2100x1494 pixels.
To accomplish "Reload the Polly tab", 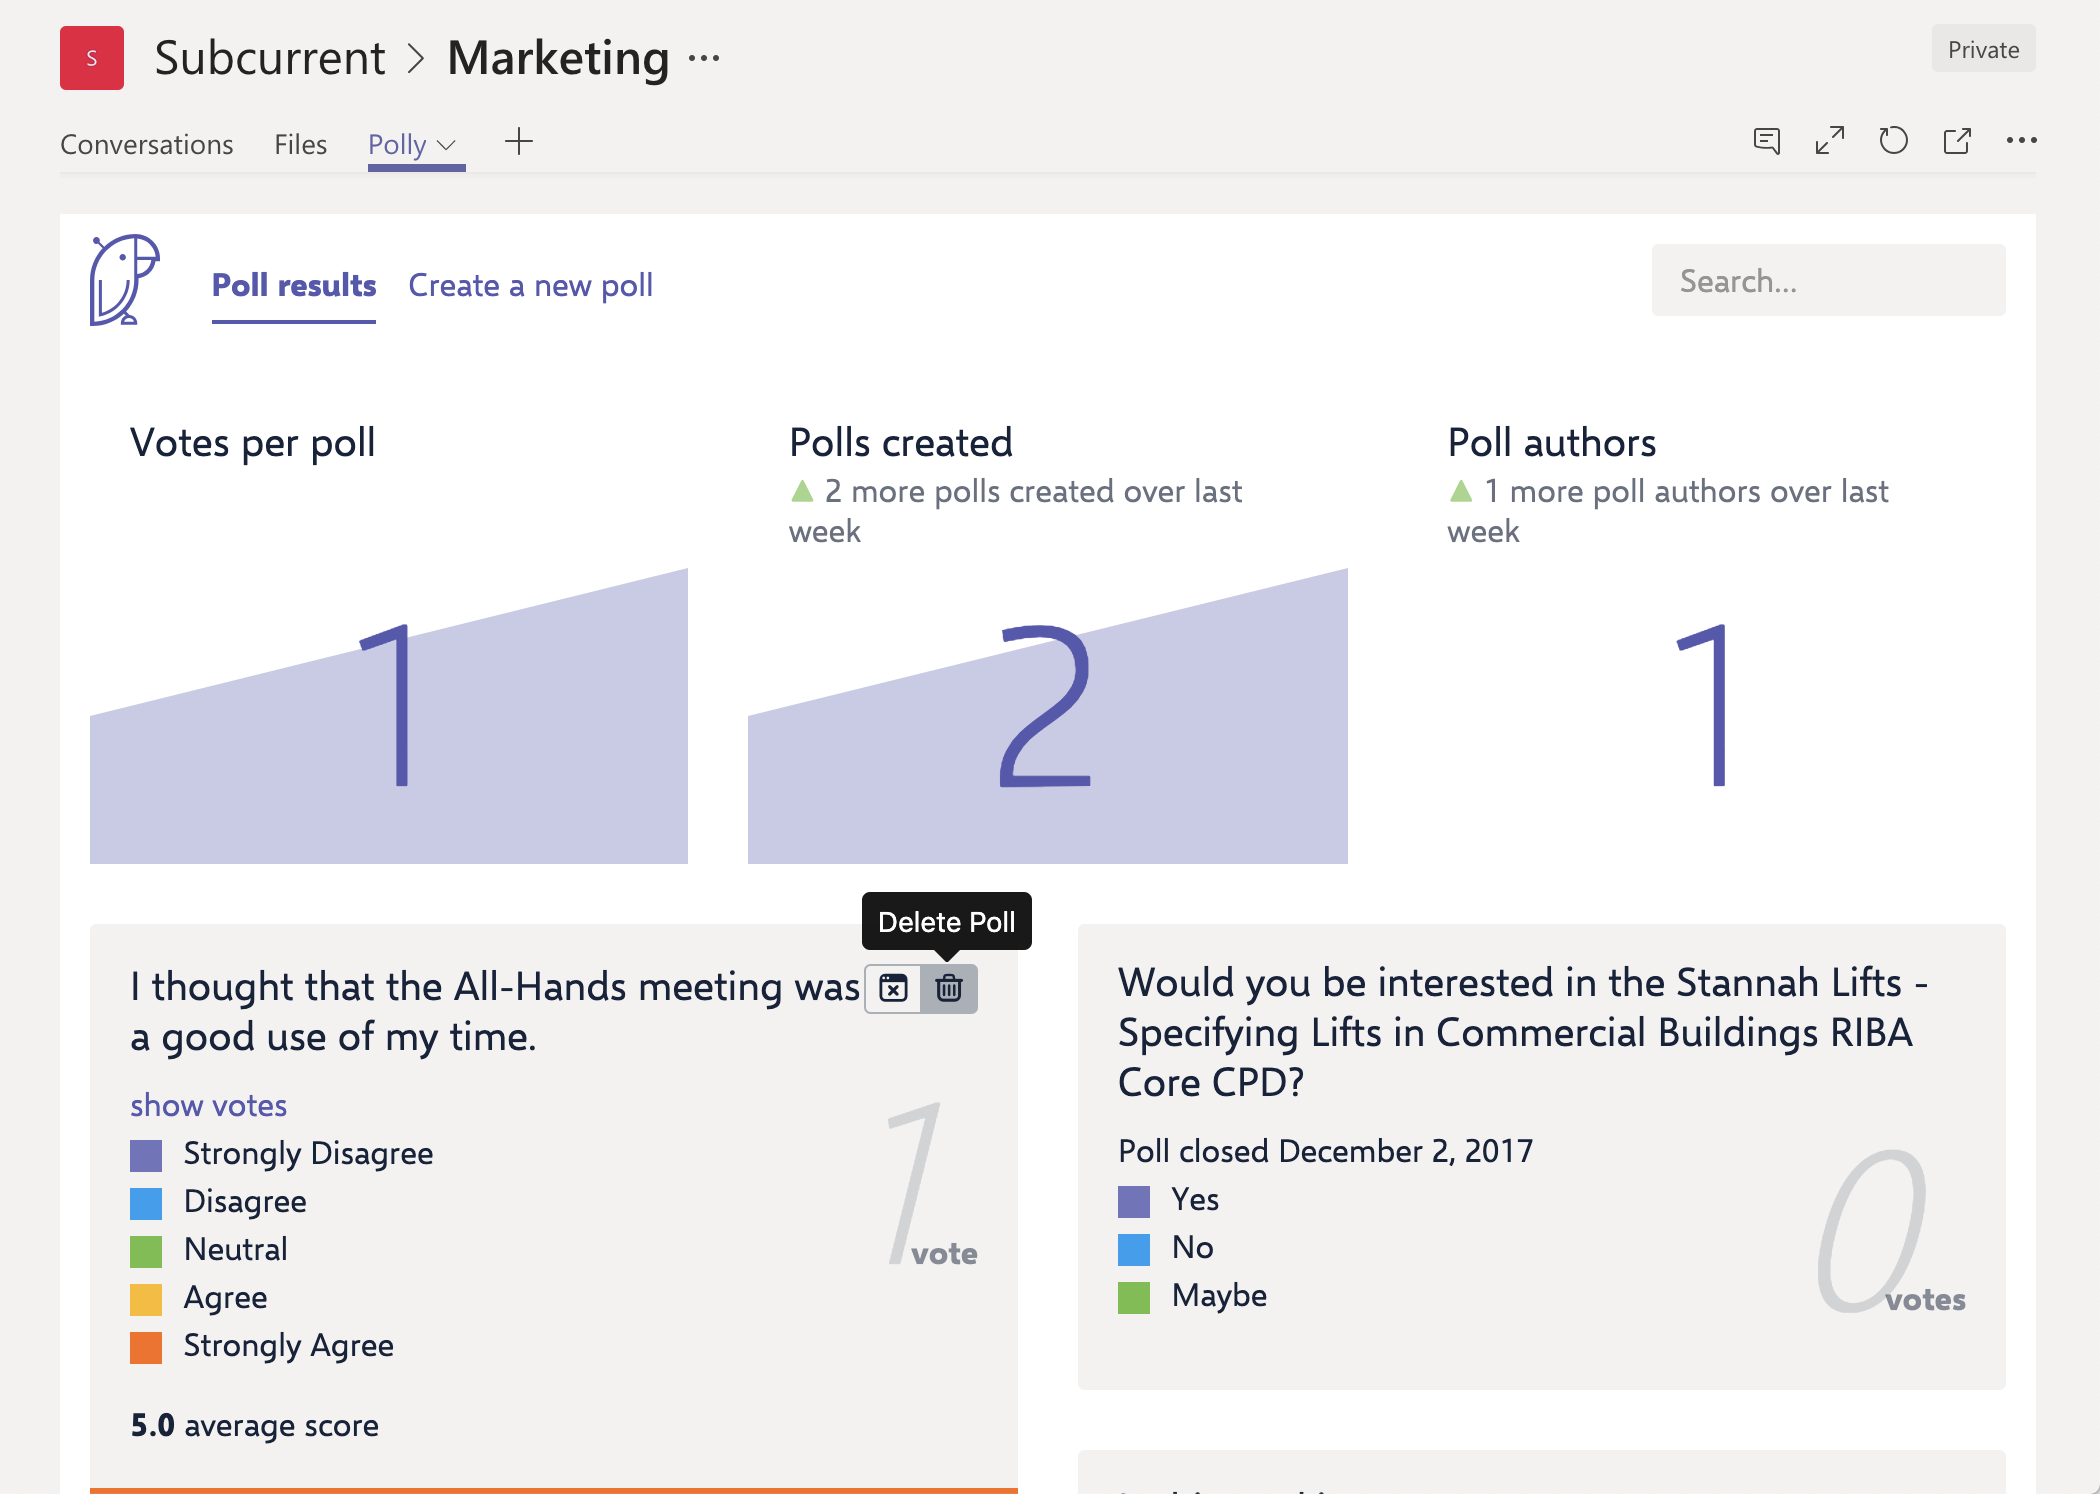I will pos(1893,141).
